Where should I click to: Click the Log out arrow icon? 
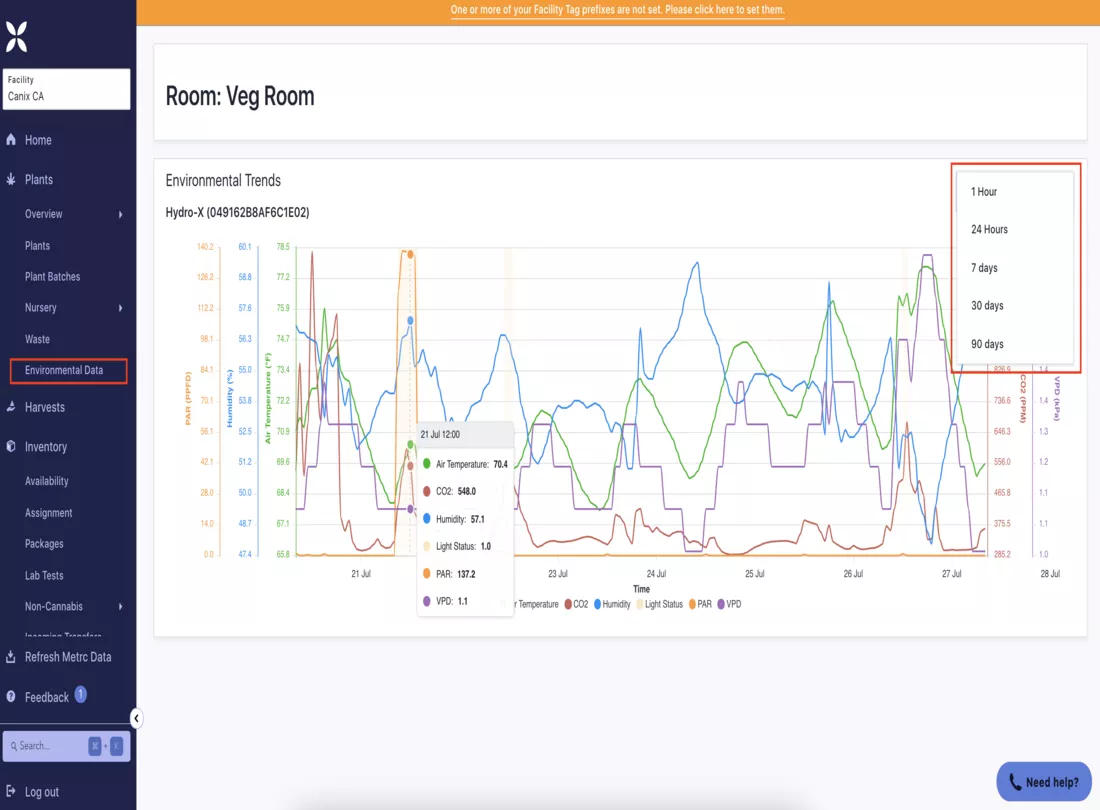click(x=11, y=791)
